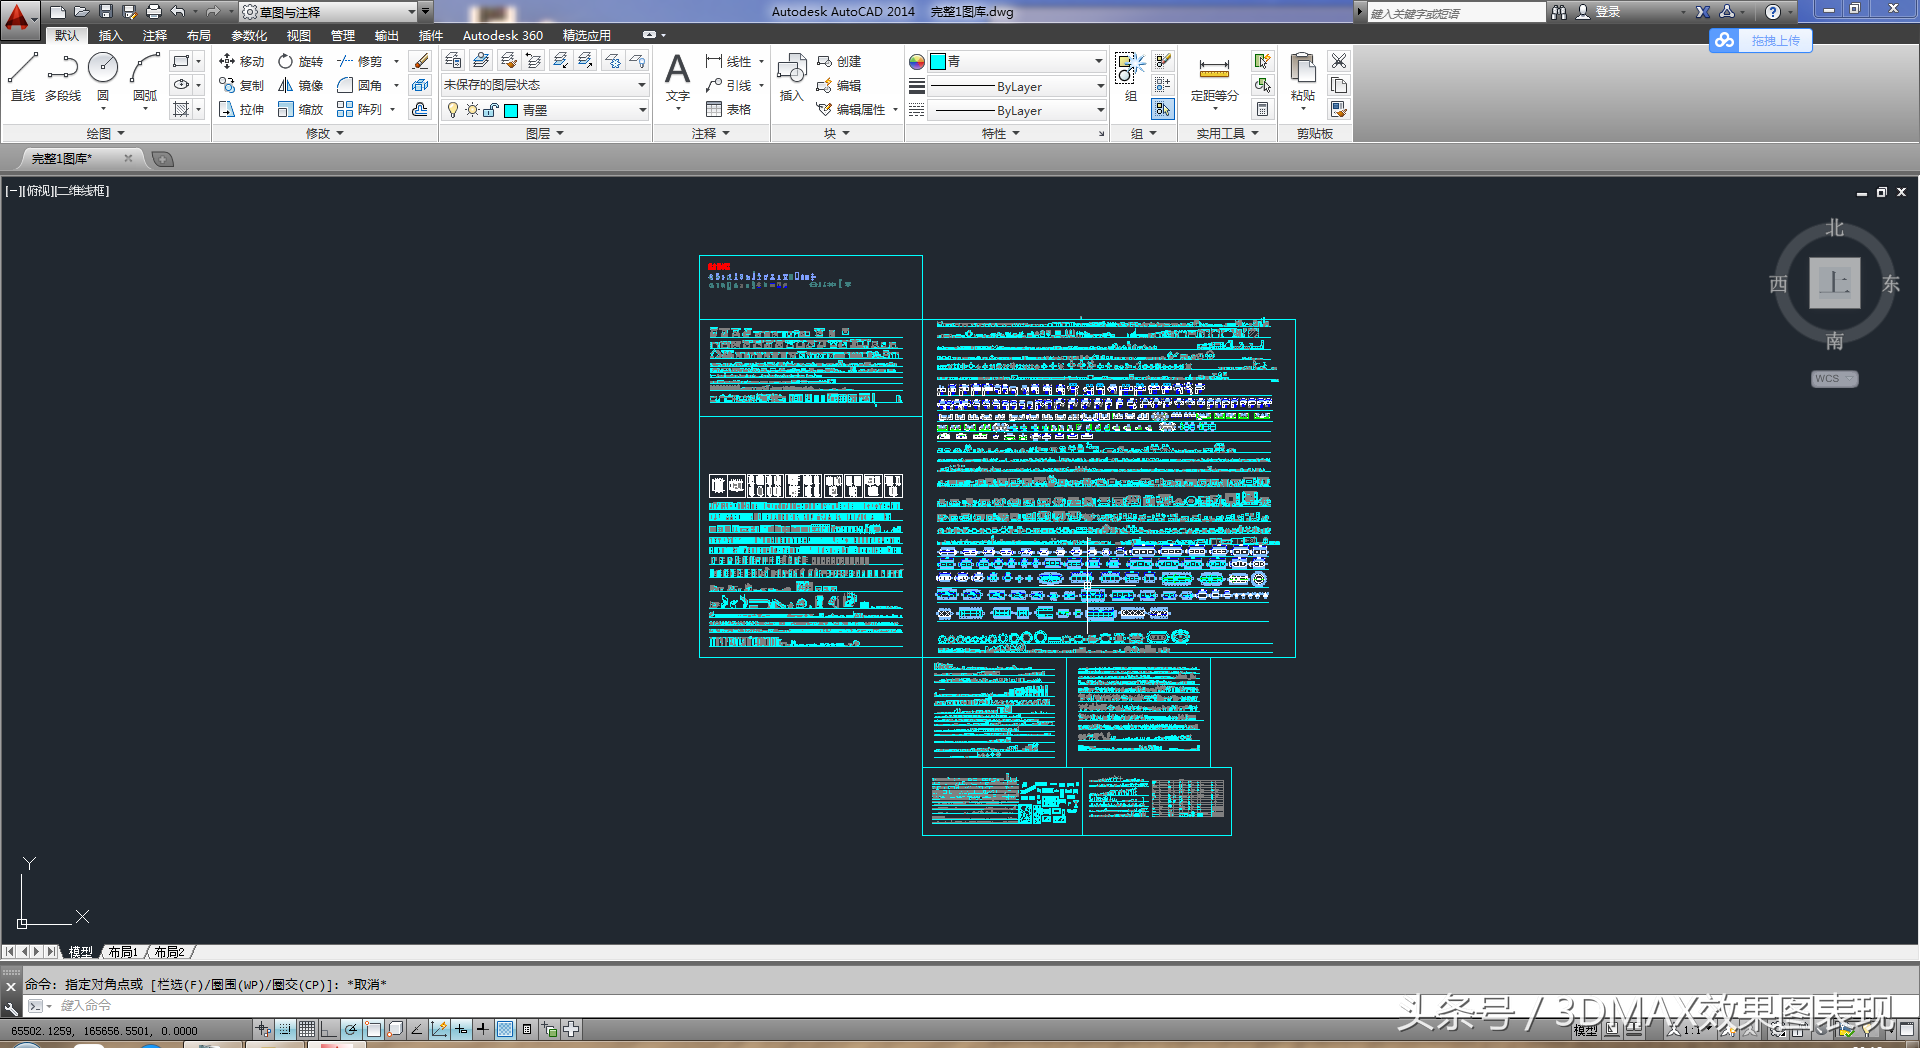Use the Mirror (镜像) tool
Viewport: 1920px width, 1048px height.
[300, 85]
